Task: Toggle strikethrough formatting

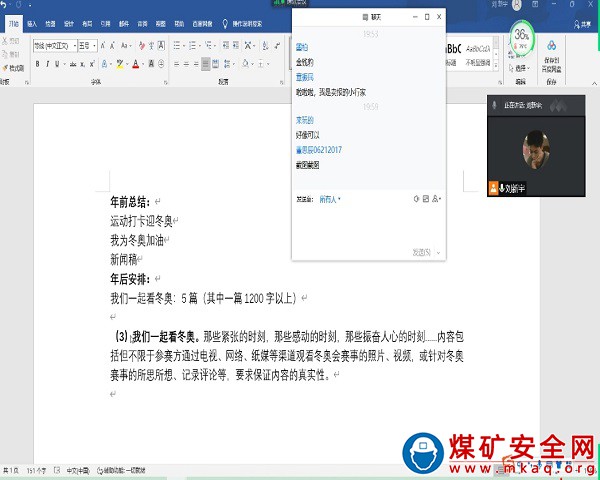Action: tap(73, 64)
